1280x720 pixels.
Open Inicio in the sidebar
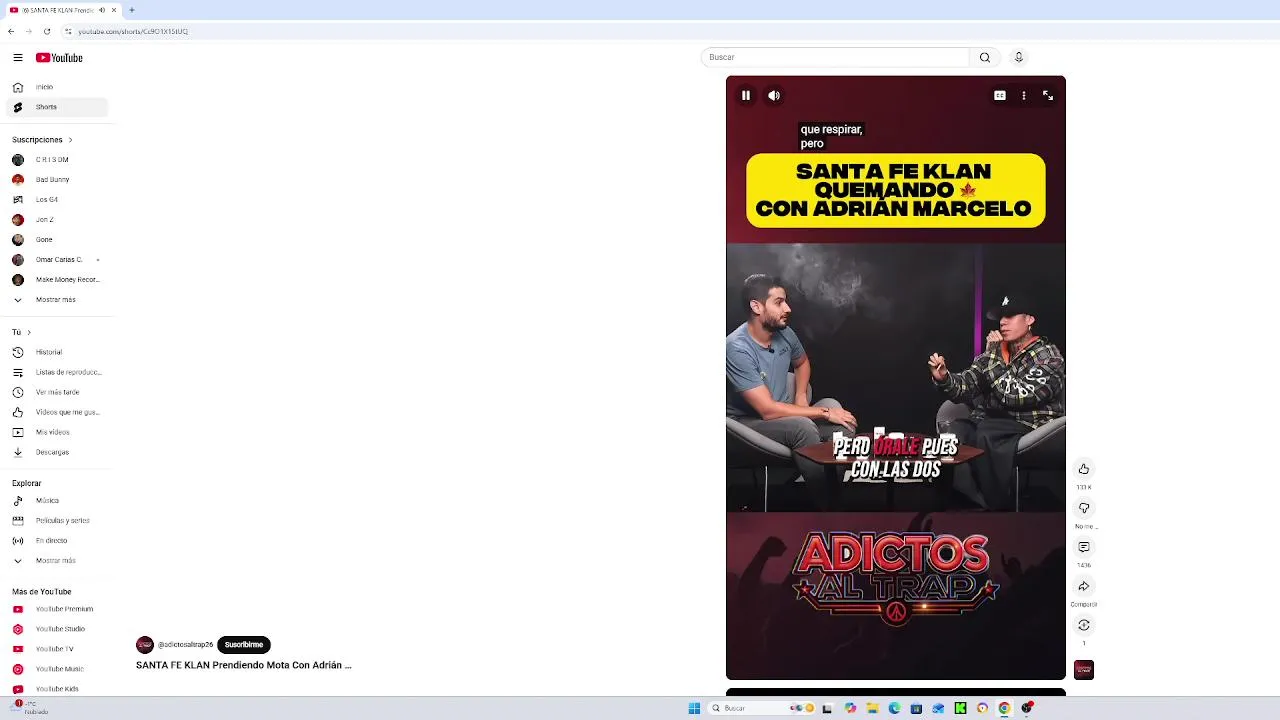(x=58, y=87)
